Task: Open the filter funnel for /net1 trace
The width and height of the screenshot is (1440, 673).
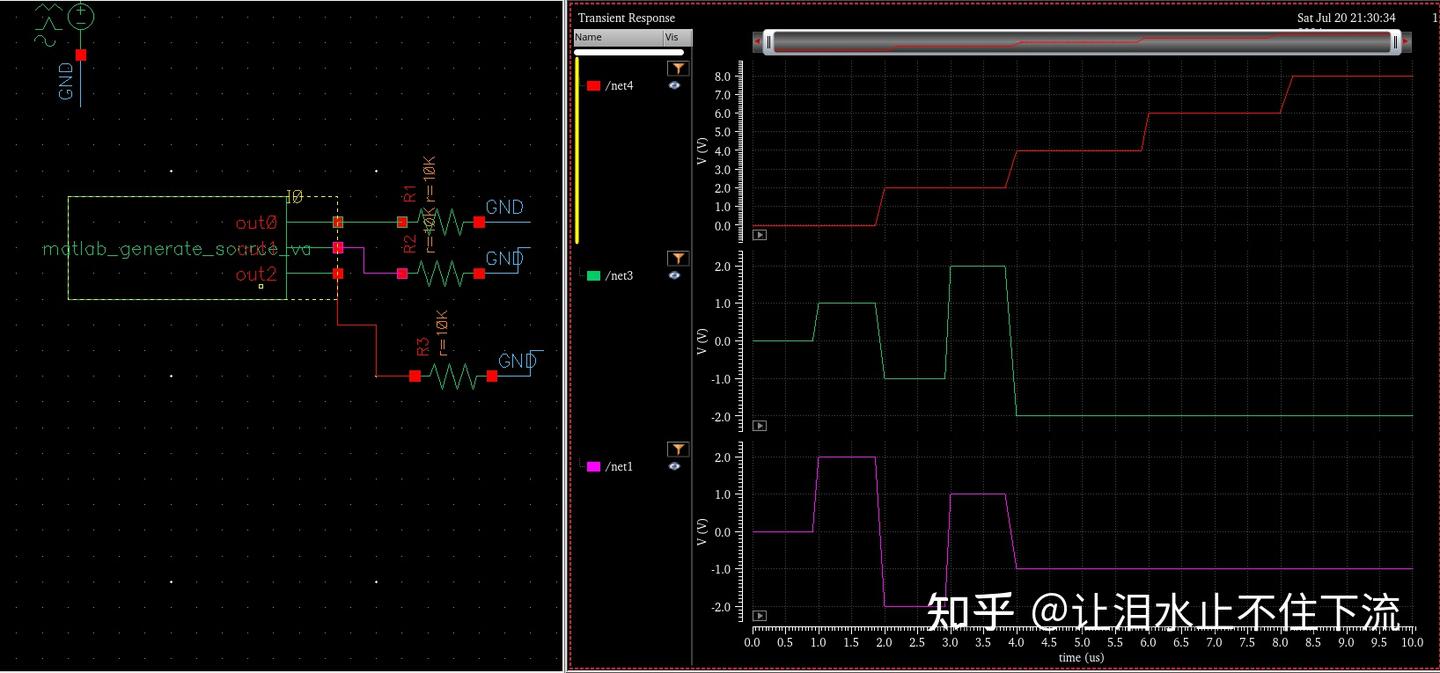Action: click(678, 449)
